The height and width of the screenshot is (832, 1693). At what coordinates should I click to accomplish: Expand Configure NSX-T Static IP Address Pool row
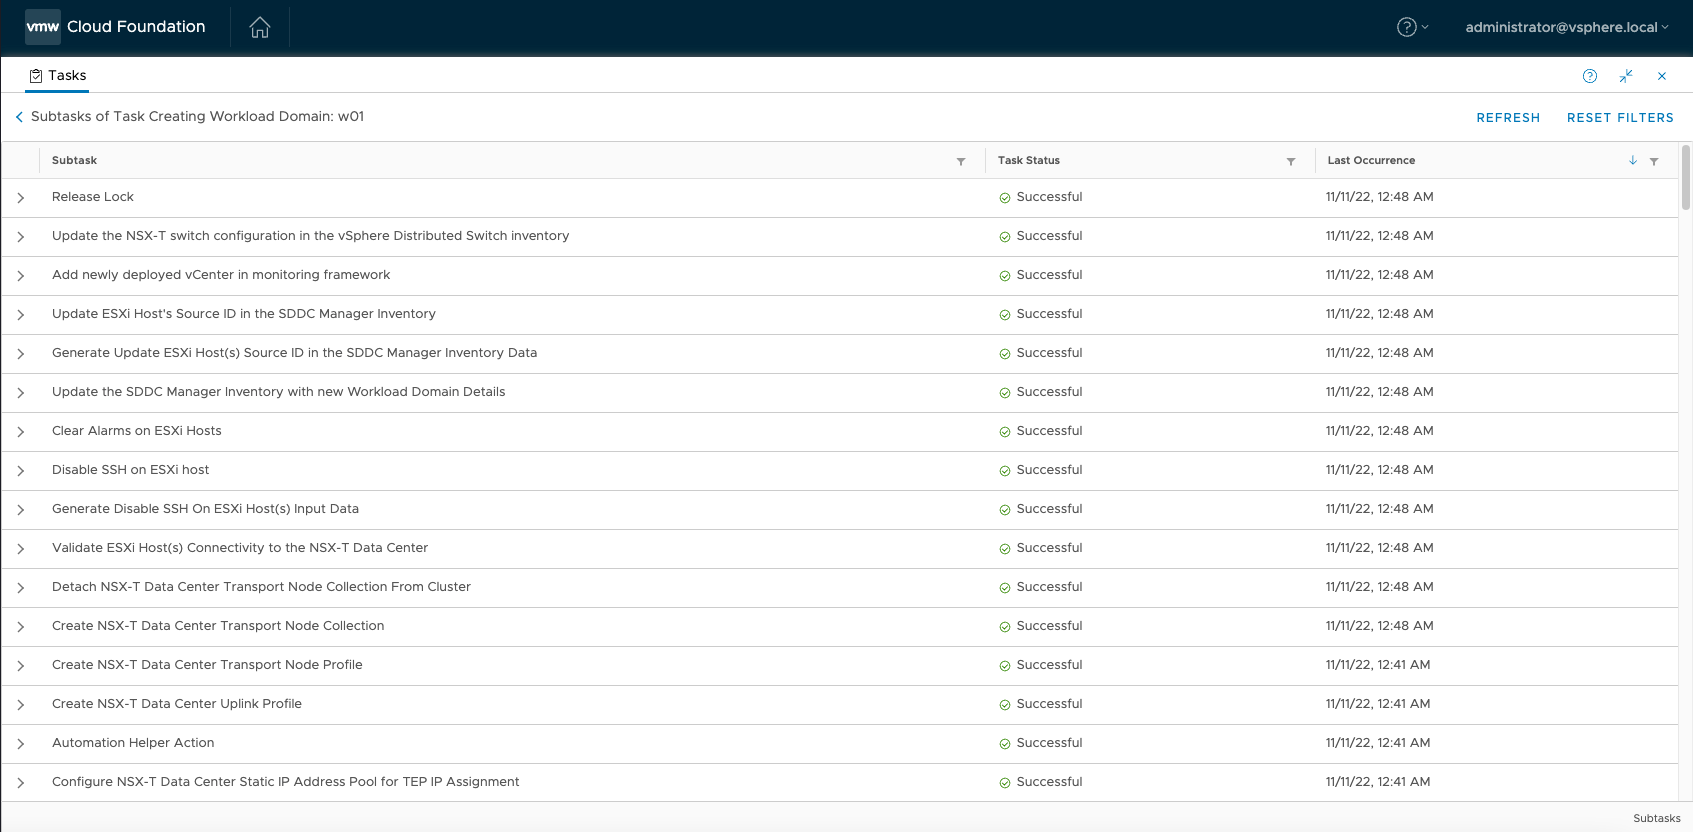[20, 783]
